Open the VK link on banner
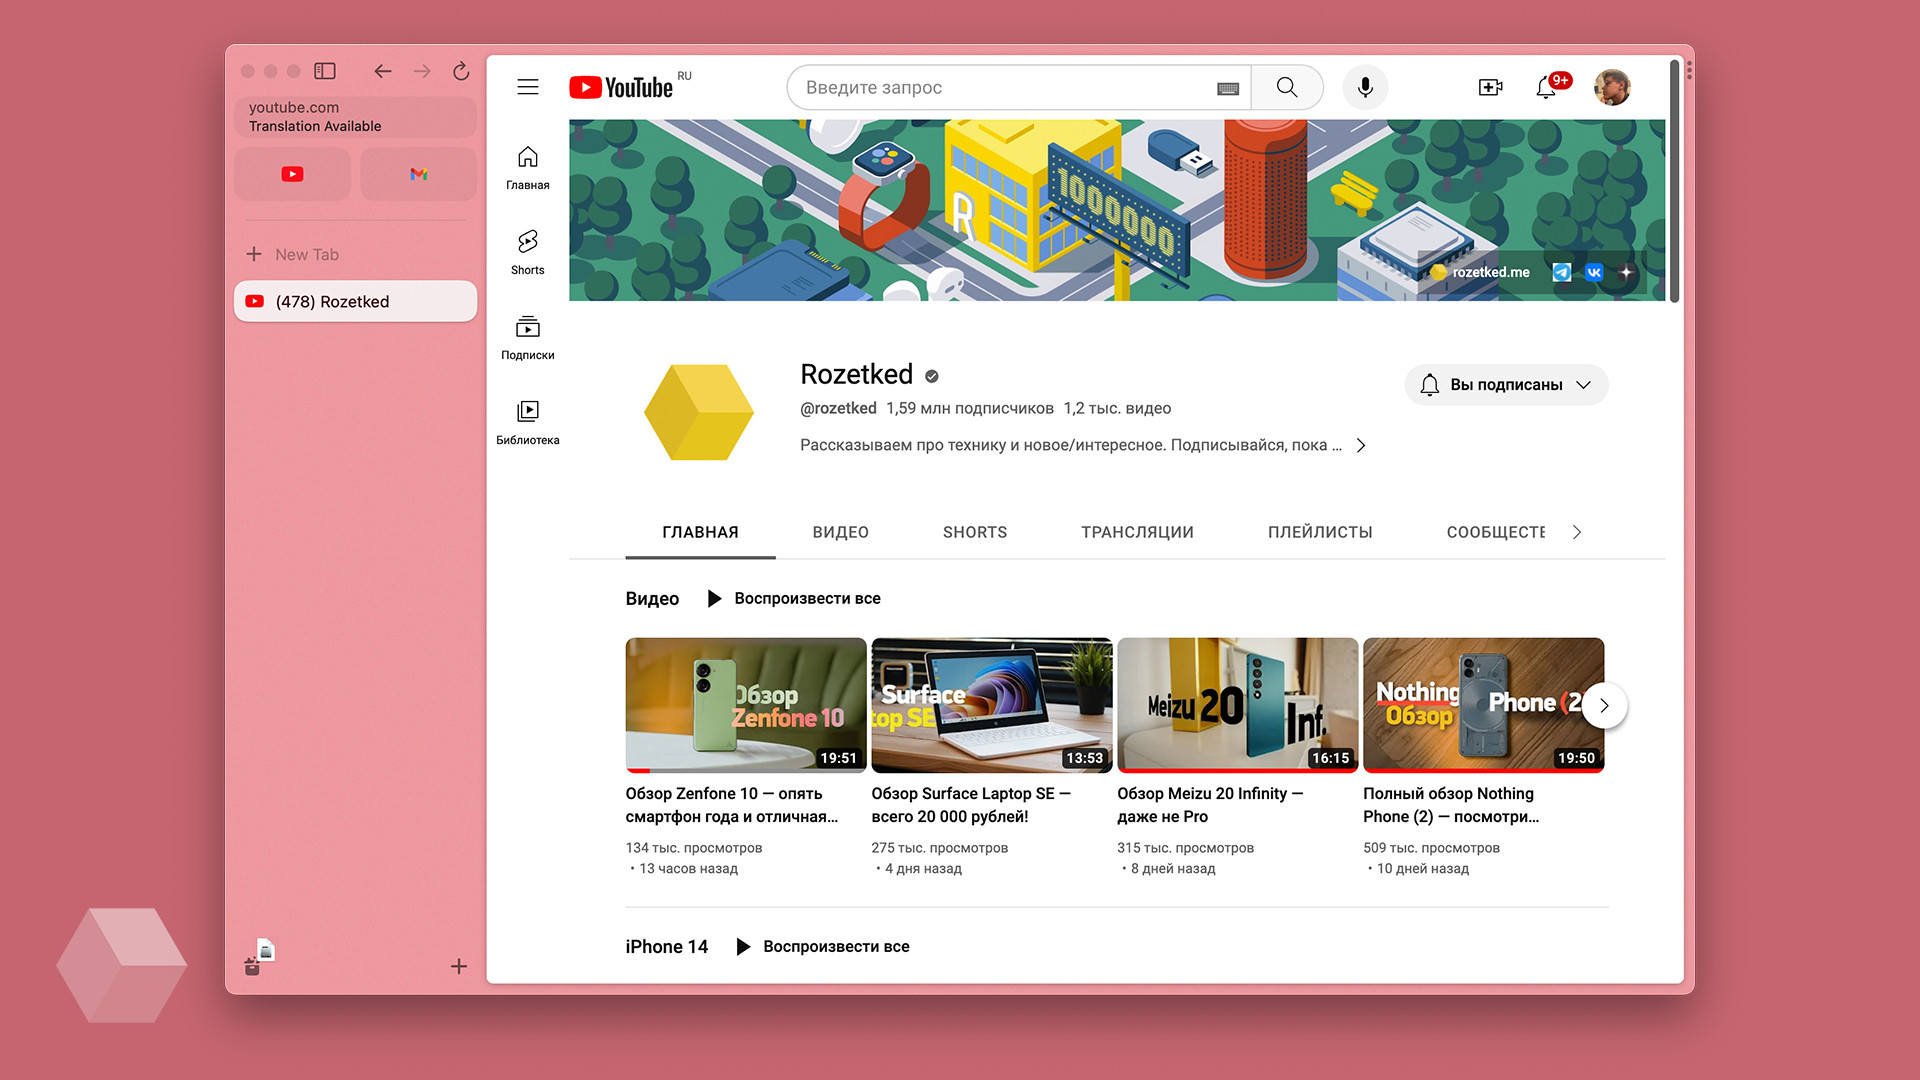This screenshot has width=1920, height=1080. (1594, 272)
